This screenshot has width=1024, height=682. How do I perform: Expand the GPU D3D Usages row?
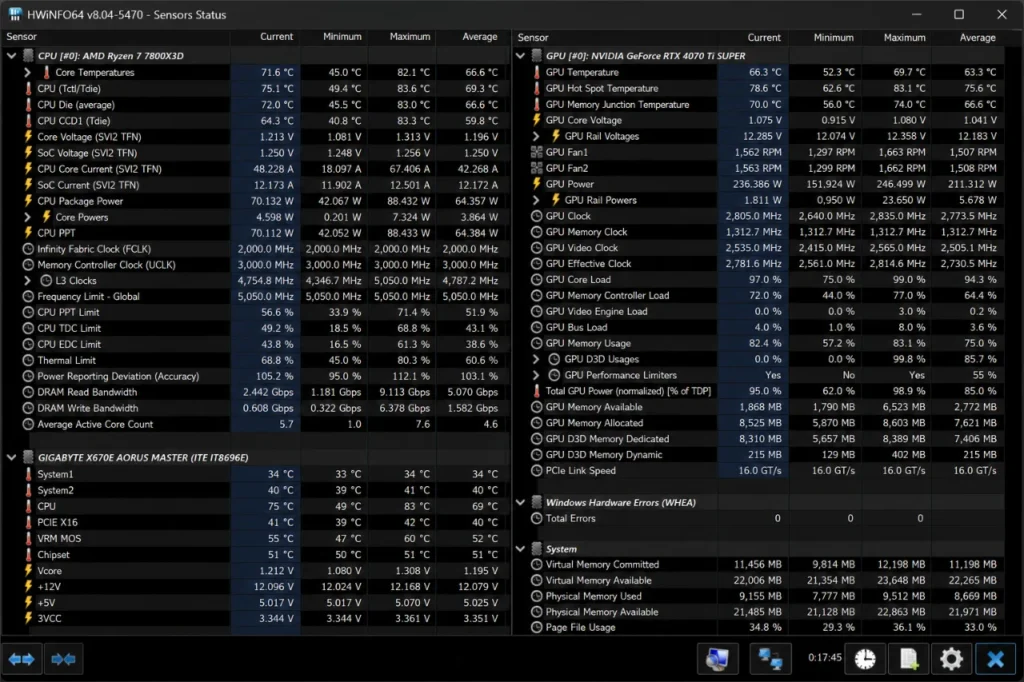536,359
